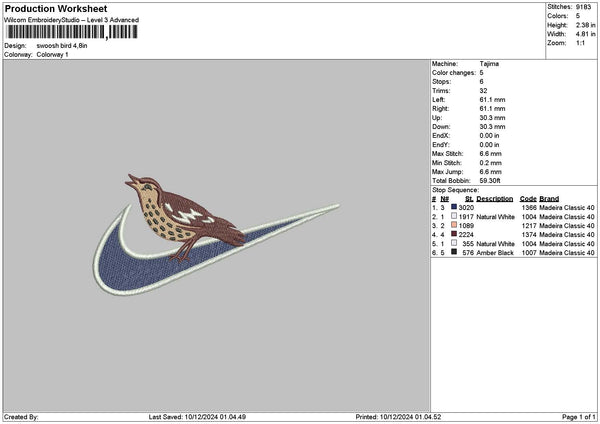Click the Description column header
Viewport: 600px width, 424px height.
click(x=494, y=199)
